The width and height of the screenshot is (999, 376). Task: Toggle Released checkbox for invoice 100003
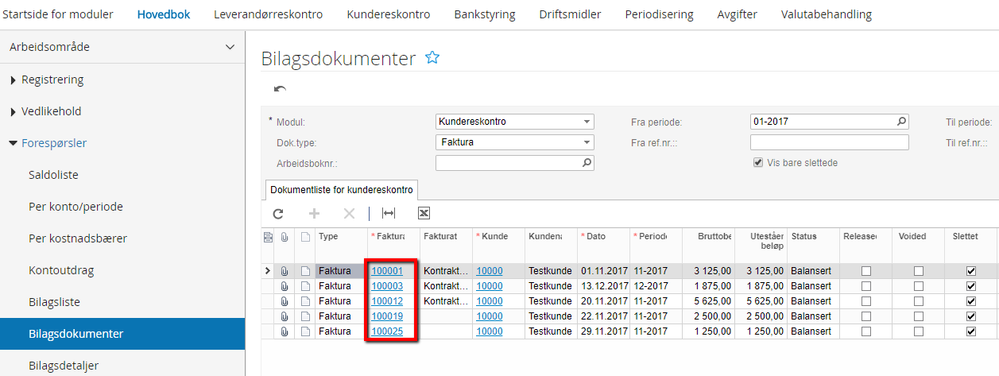click(x=865, y=286)
